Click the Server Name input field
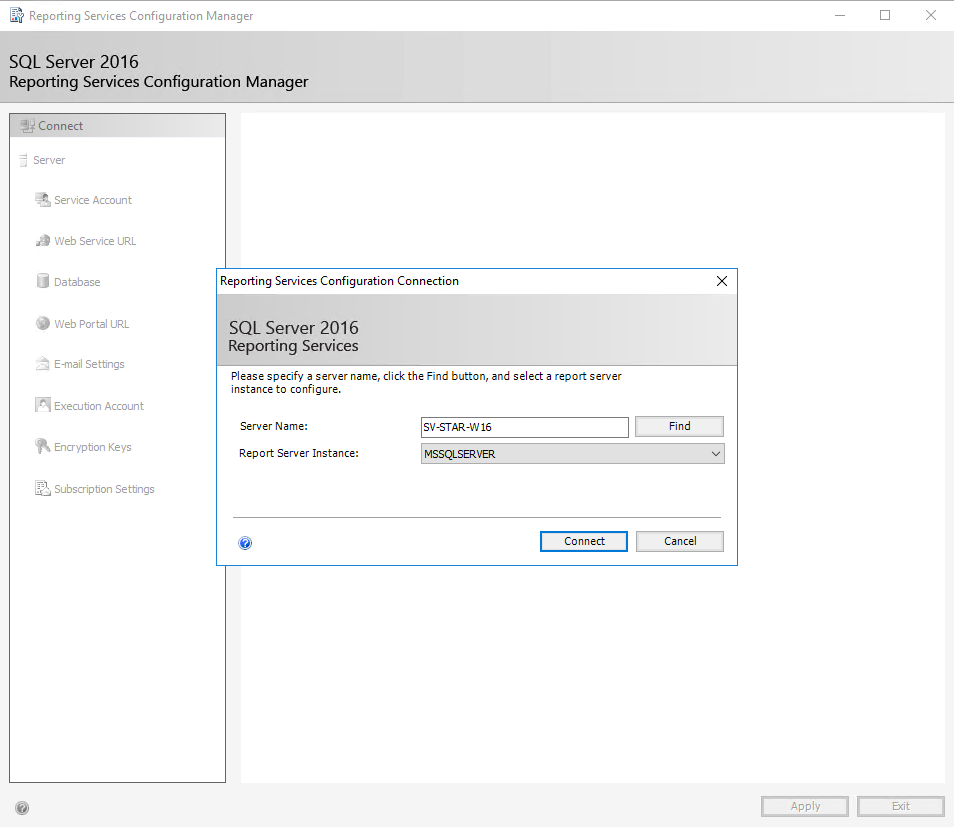Viewport: 954px width, 827px height. coord(524,427)
